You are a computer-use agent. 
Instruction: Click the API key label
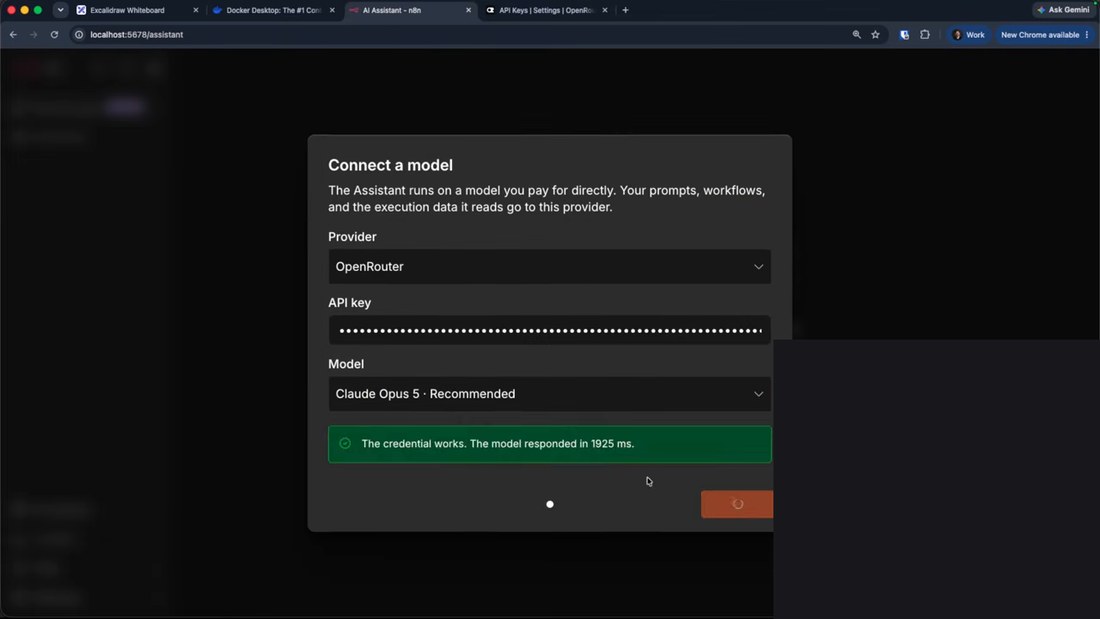pyautogui.click(x=349, y=302)
